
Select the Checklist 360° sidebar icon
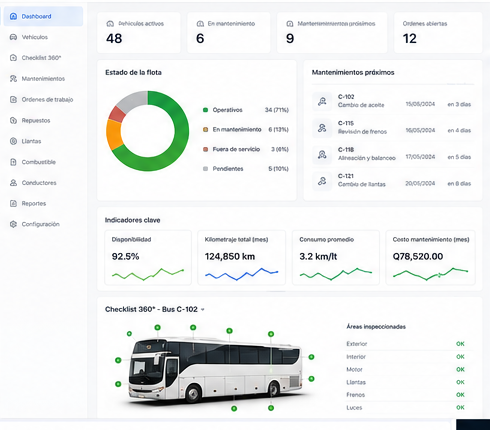pos(13,58)
